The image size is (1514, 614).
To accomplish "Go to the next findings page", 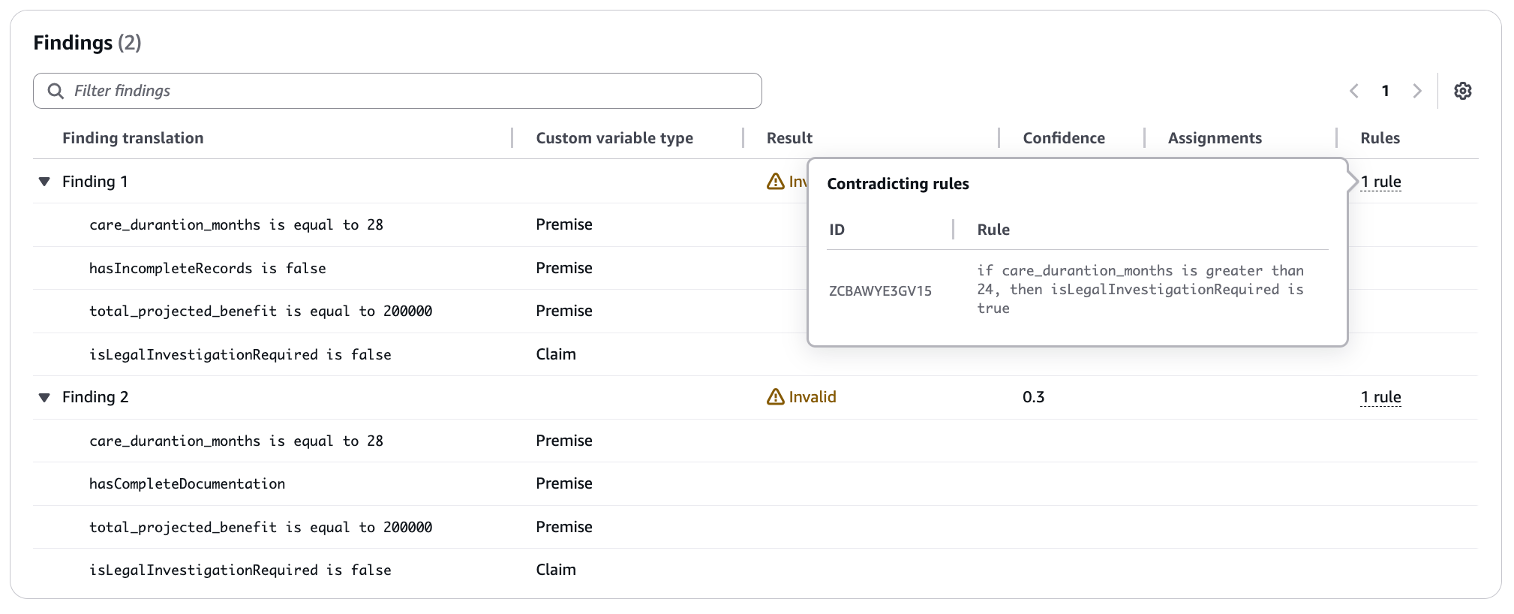I will [x=1417, y=91].
